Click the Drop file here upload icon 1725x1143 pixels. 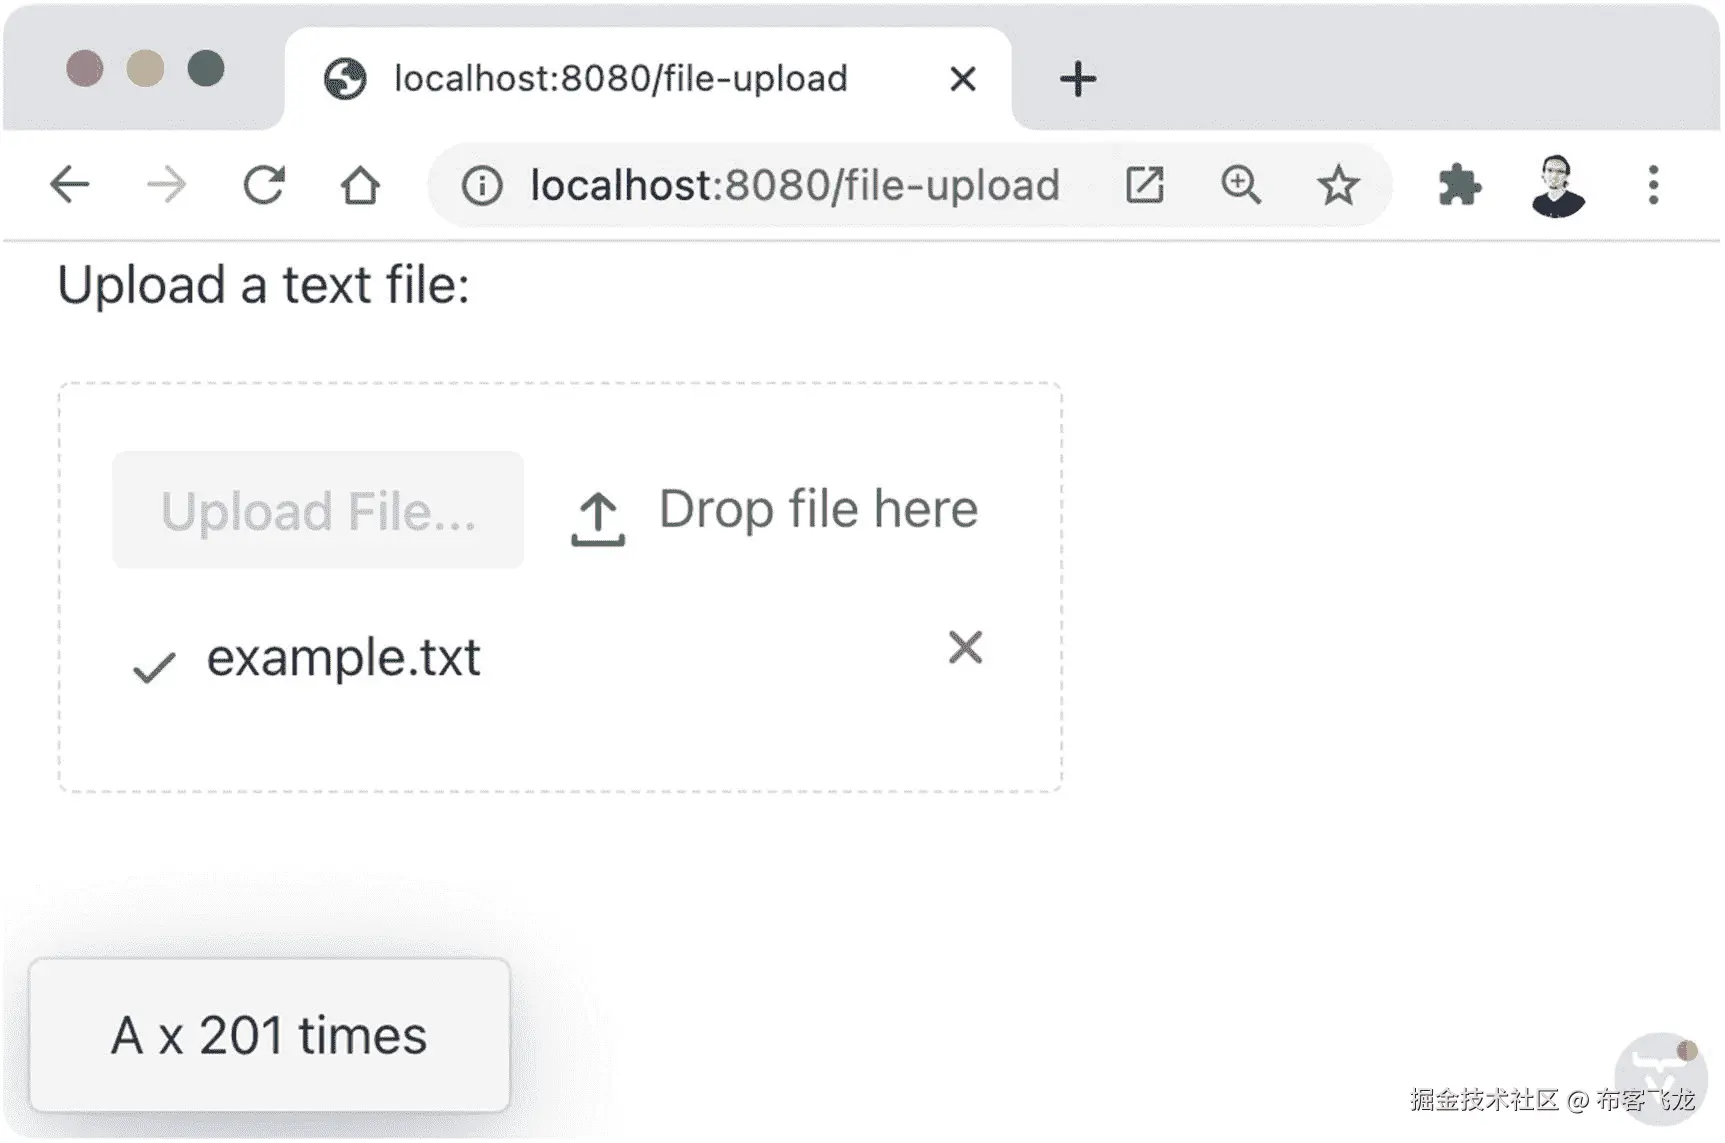tap(598, 519)
